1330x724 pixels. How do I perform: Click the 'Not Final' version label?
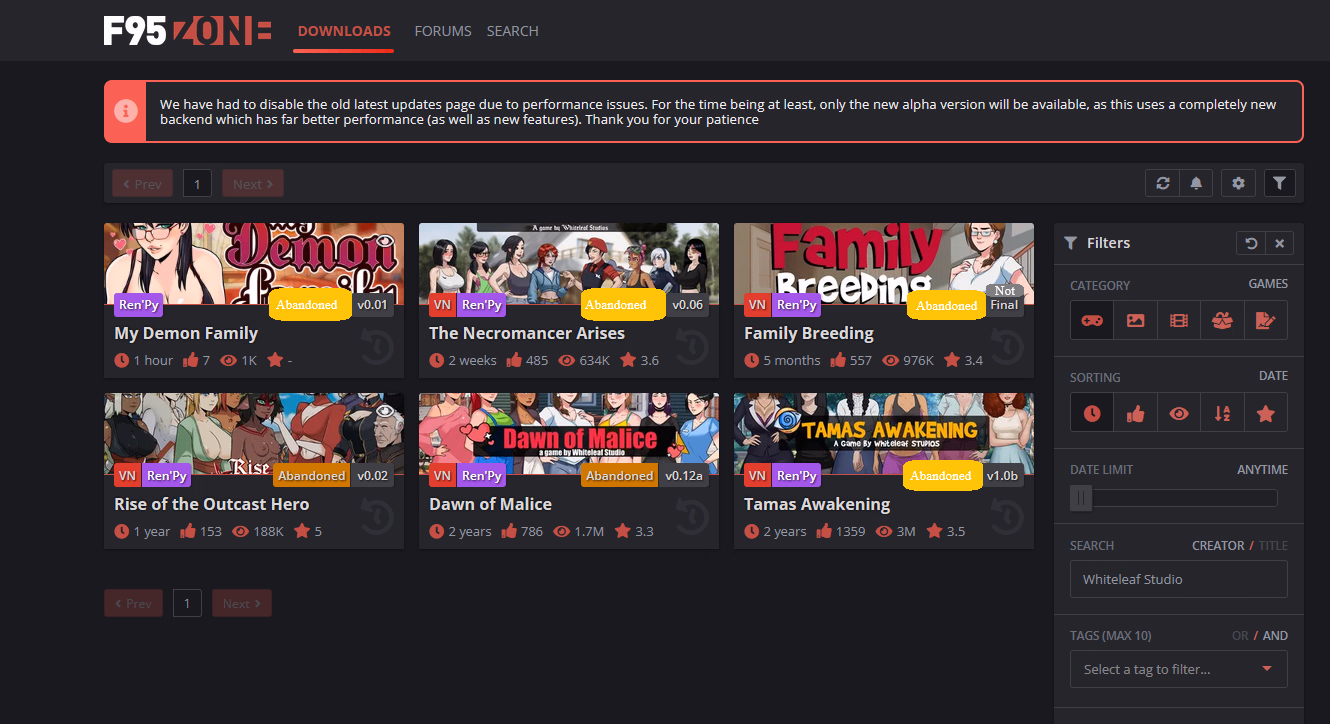[x=1004, y=298]
